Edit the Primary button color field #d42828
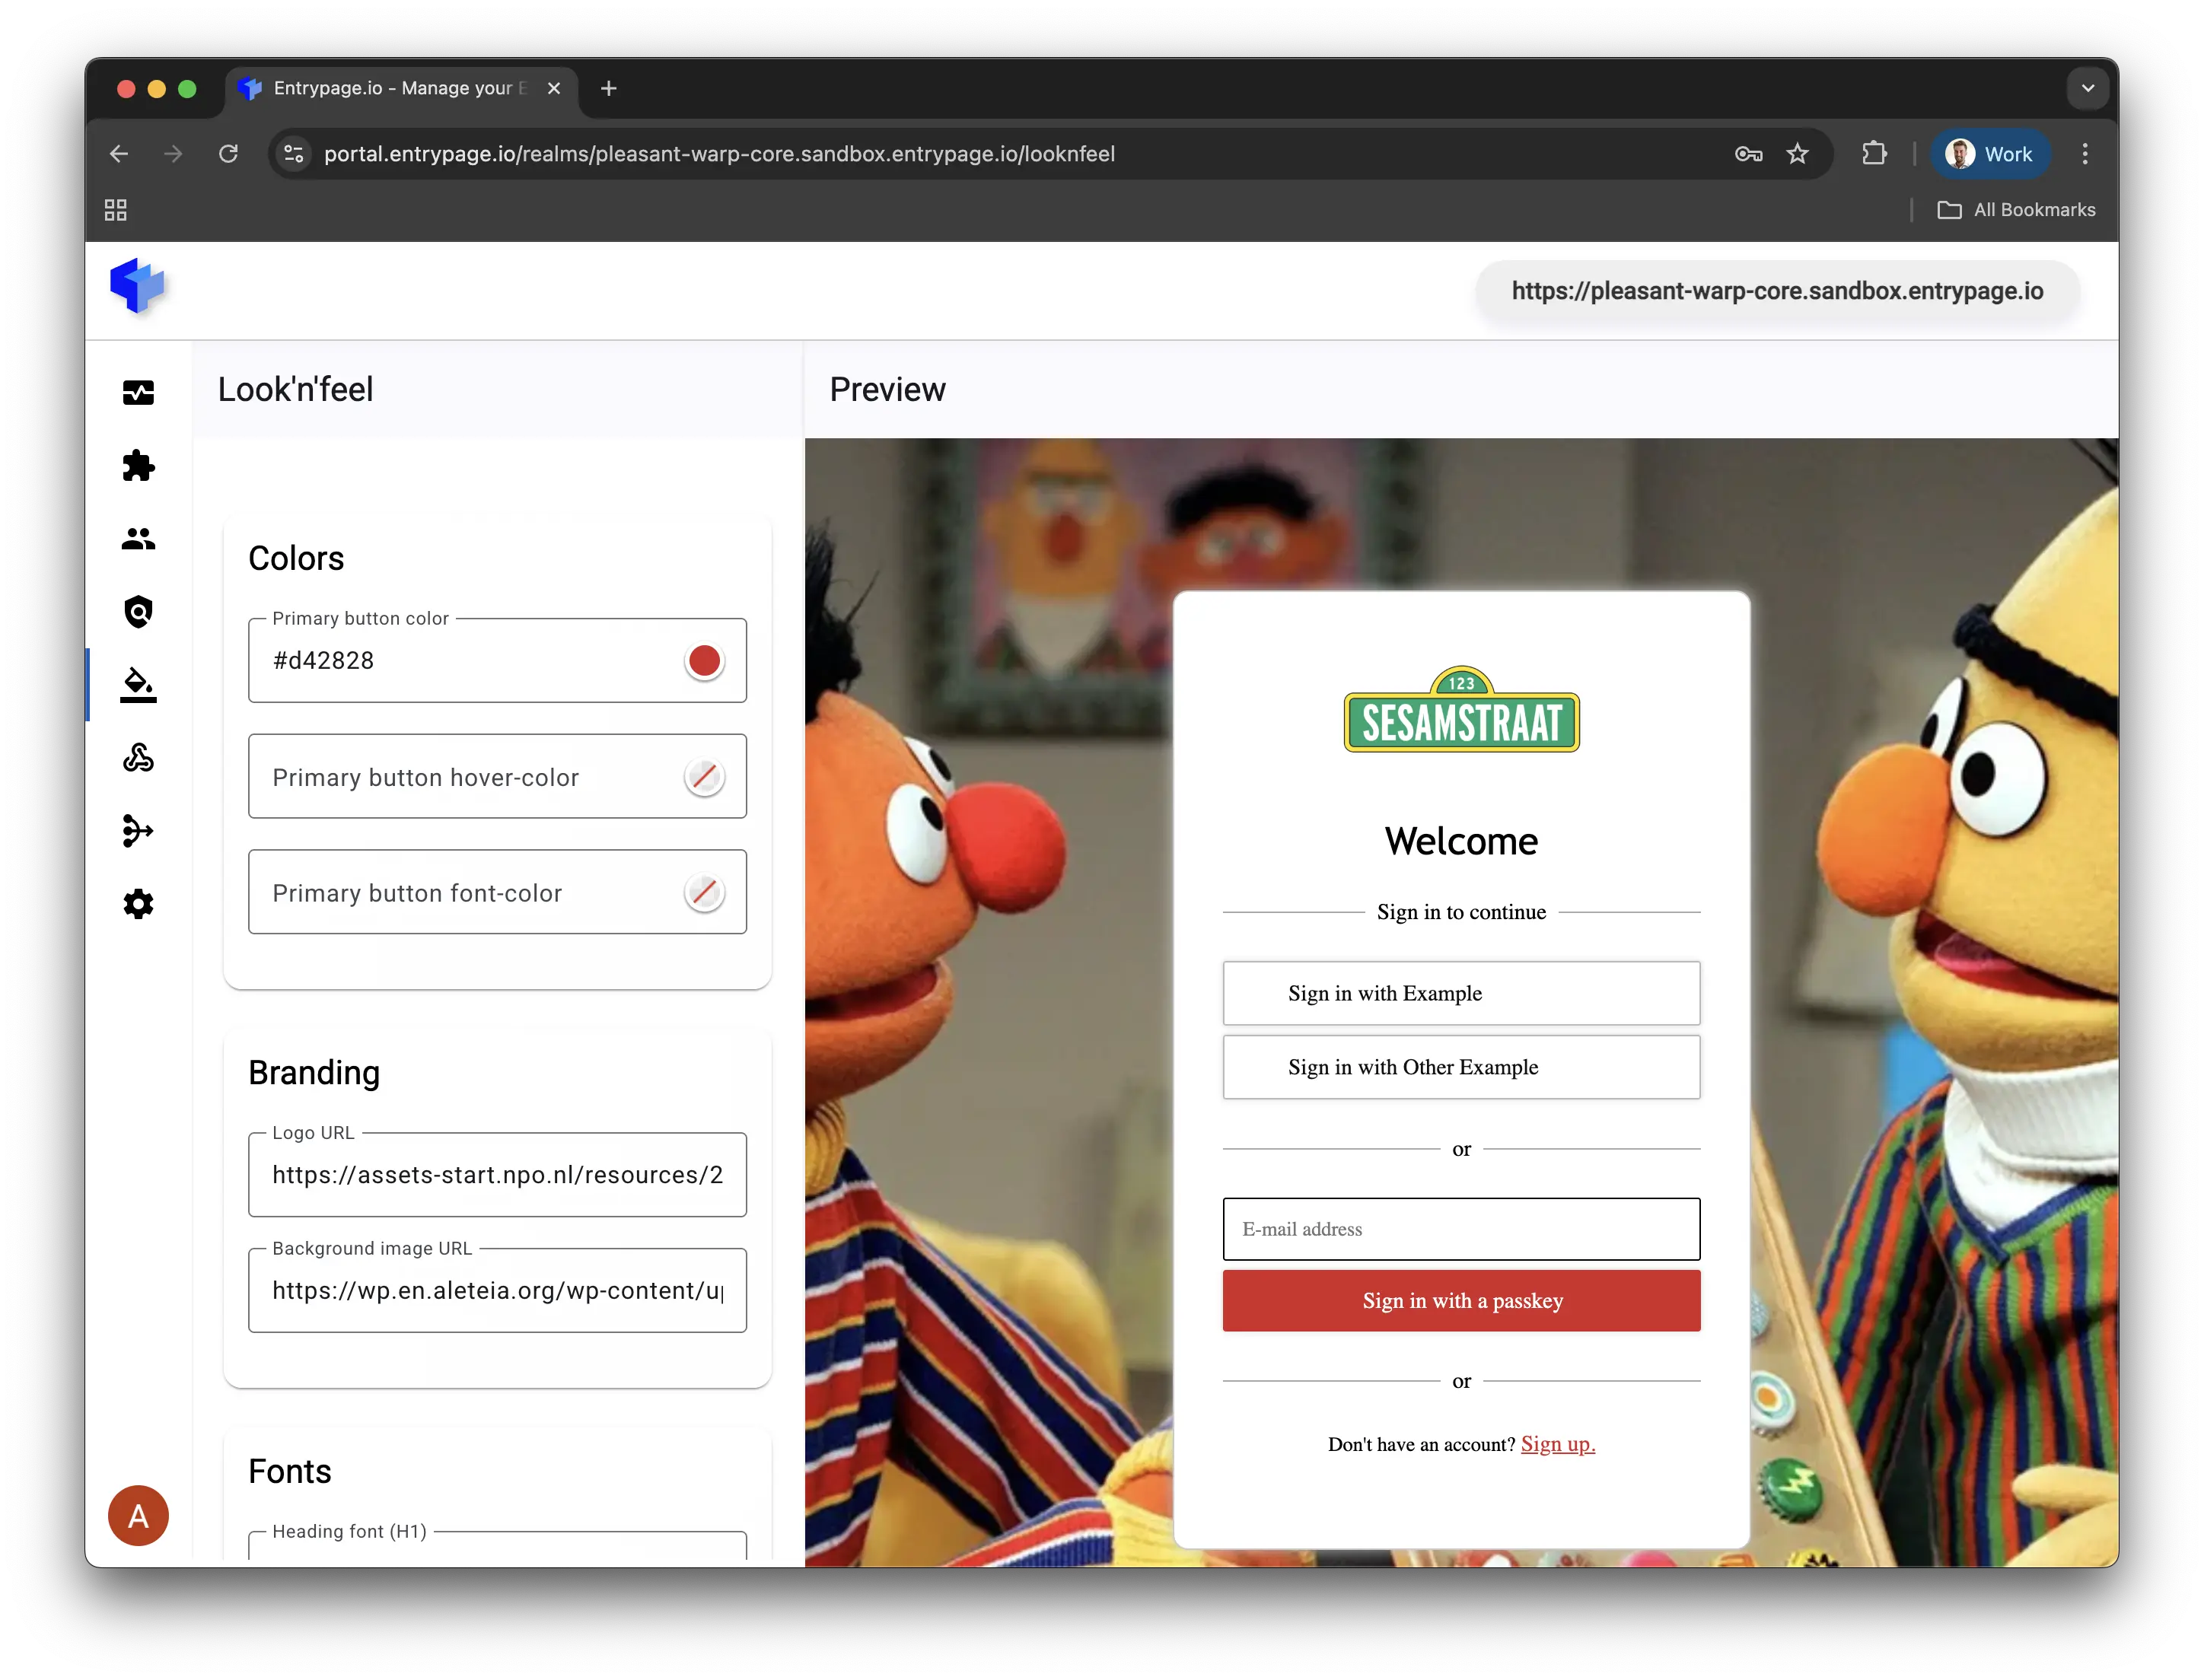This screenshot has height=1680, width=2204. [x=497, y=661]
